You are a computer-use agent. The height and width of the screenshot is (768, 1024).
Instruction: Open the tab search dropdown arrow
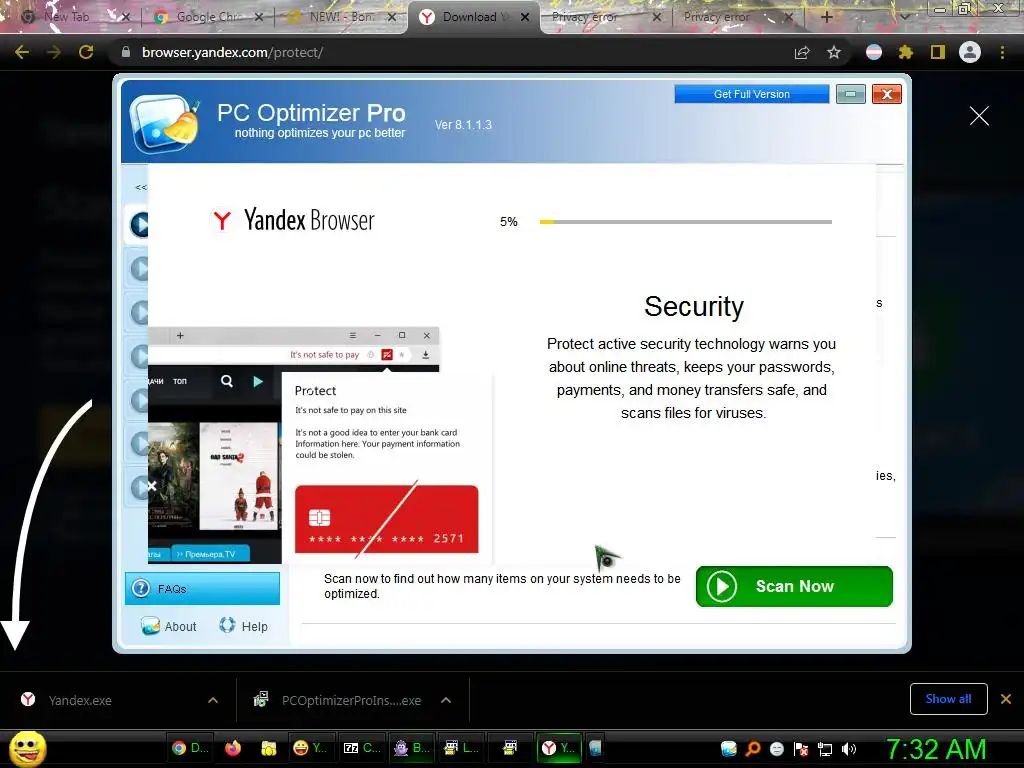click(x=904, y=17)
